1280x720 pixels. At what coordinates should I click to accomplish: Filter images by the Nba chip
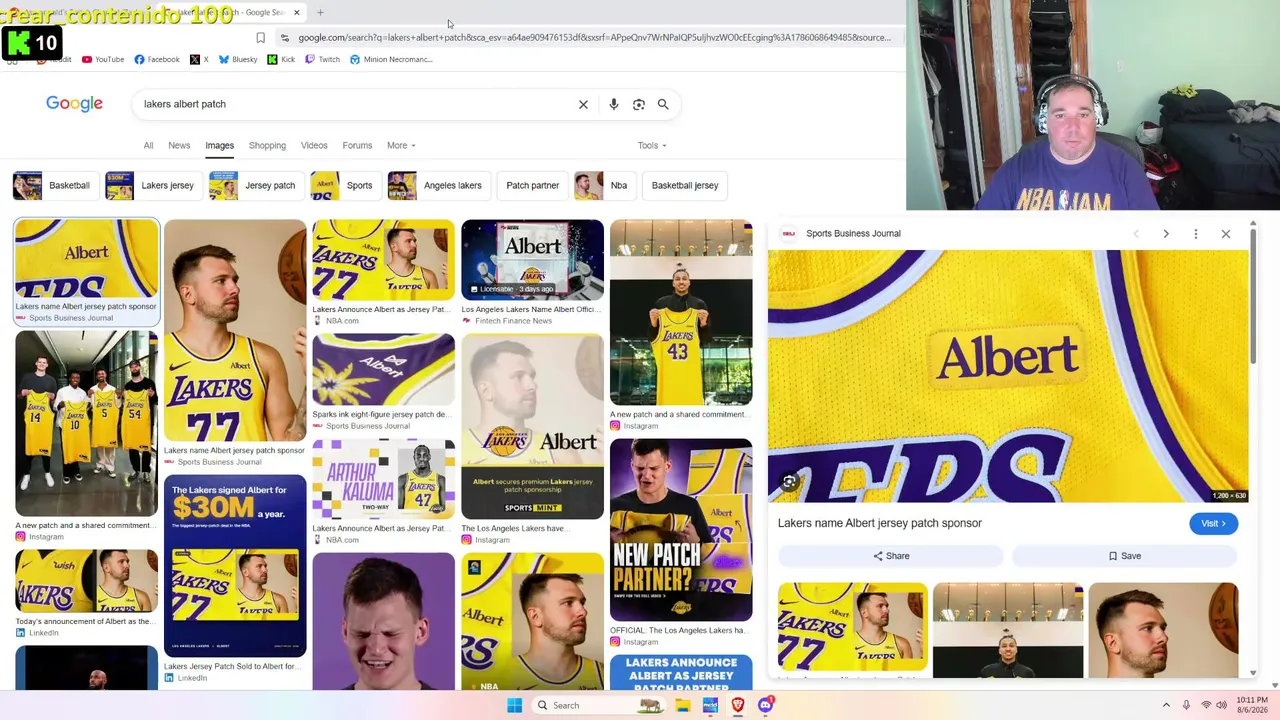point(605,185)
